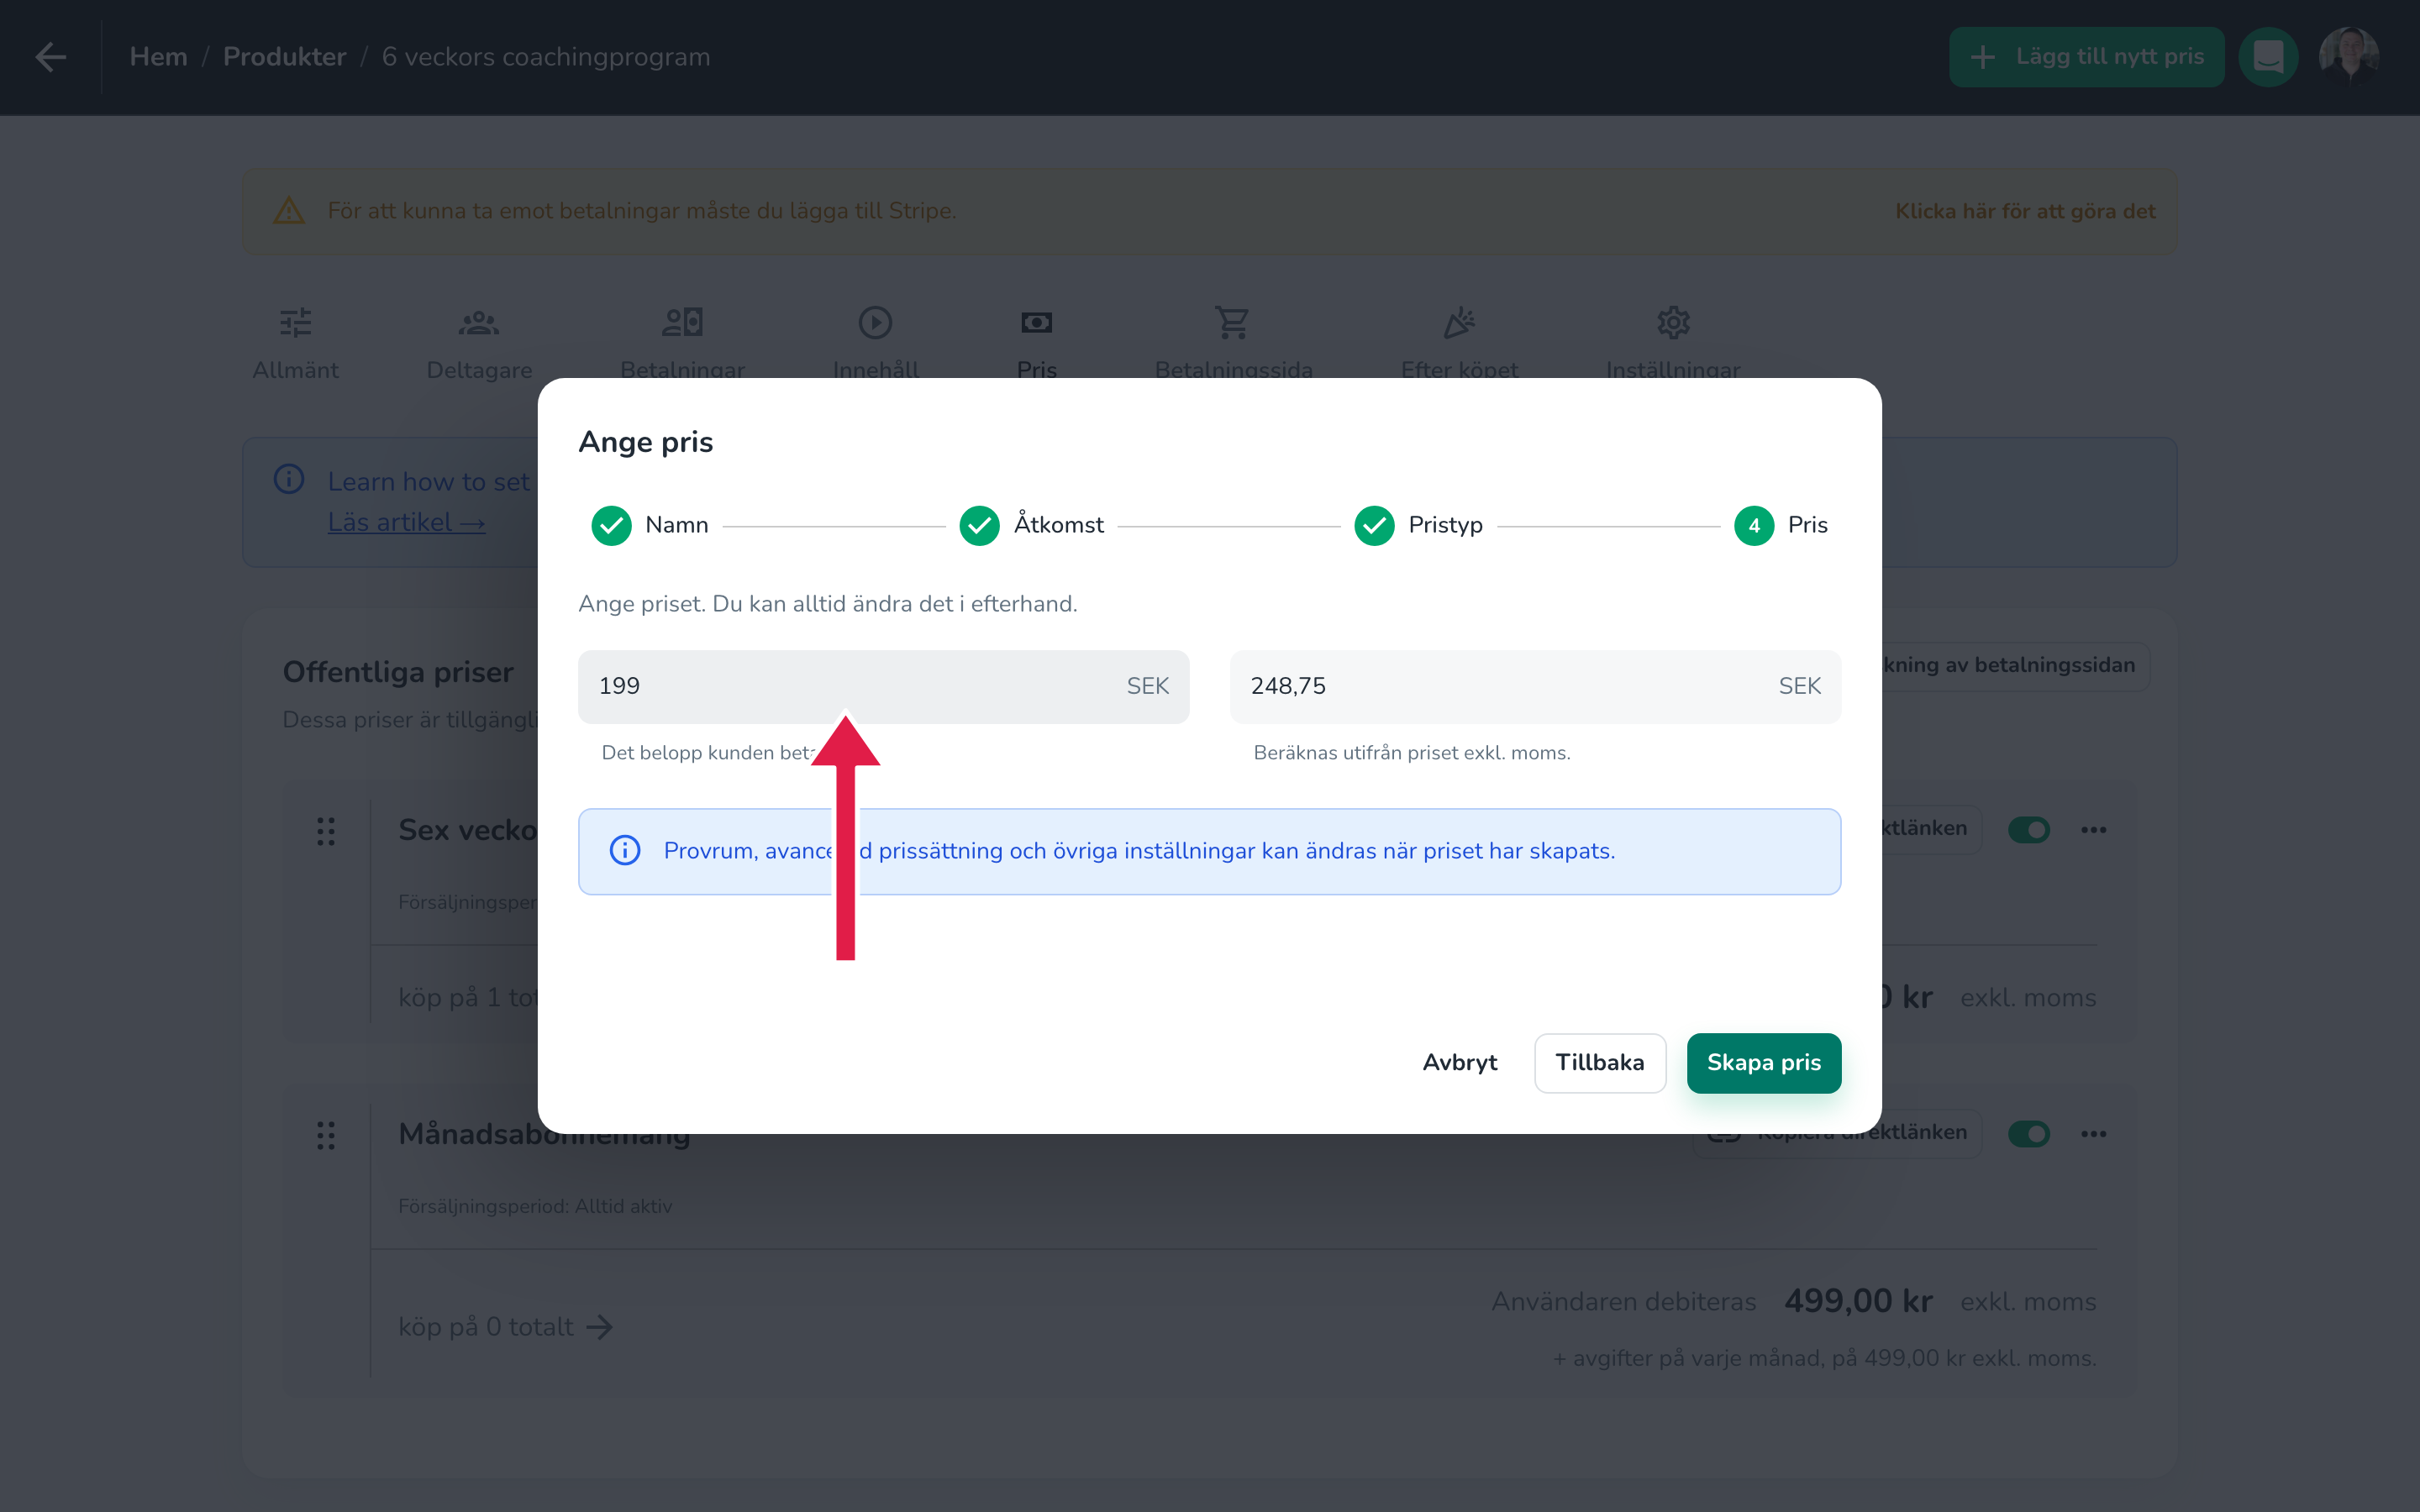Click the Namn step checkmark

click(611, 526)
